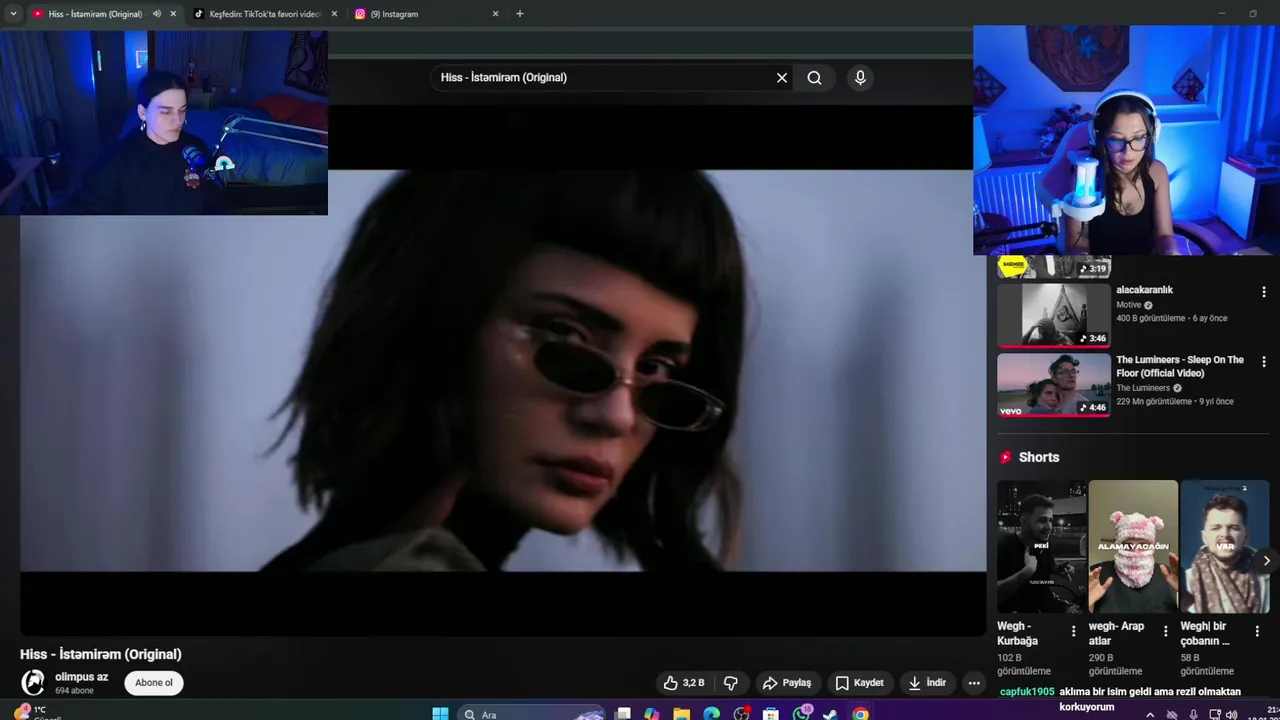Image resolution: width=1280 pixels, height=720 pixels.
Task: Open more actions with the three-dot button beside İndir
Action: click(974, 683)
